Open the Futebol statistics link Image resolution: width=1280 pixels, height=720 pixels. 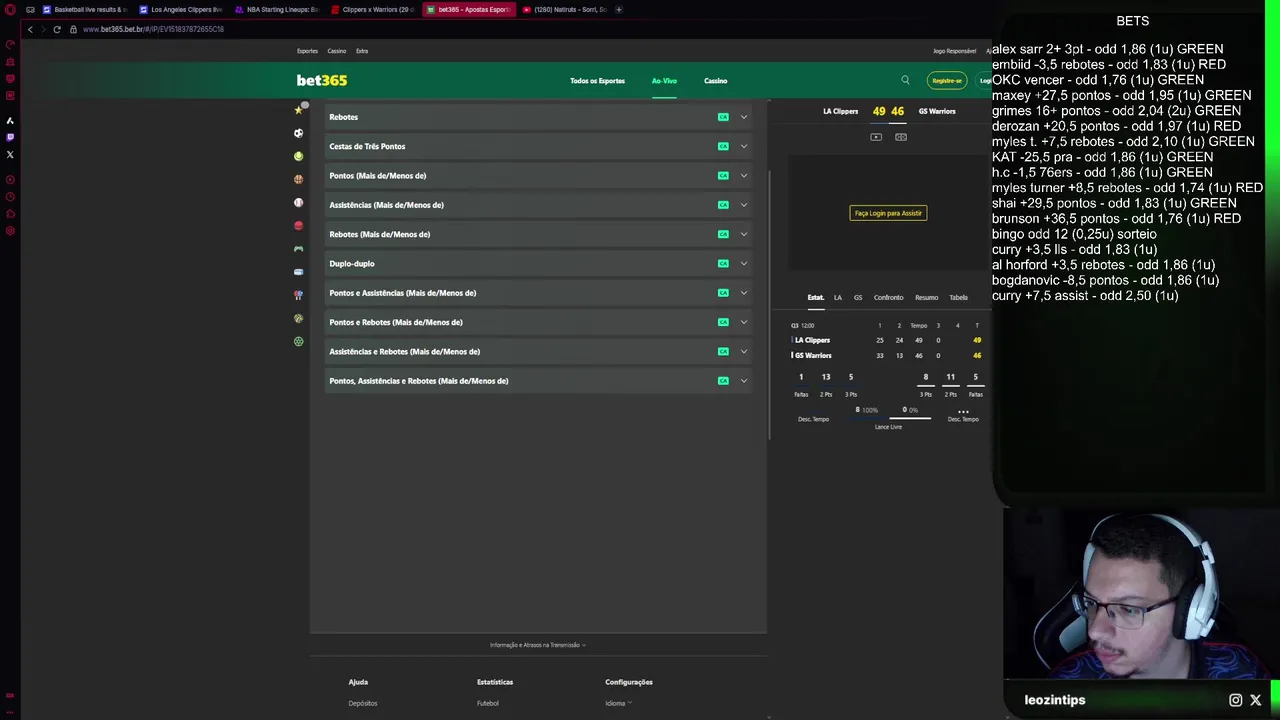[x=488, y=703]
